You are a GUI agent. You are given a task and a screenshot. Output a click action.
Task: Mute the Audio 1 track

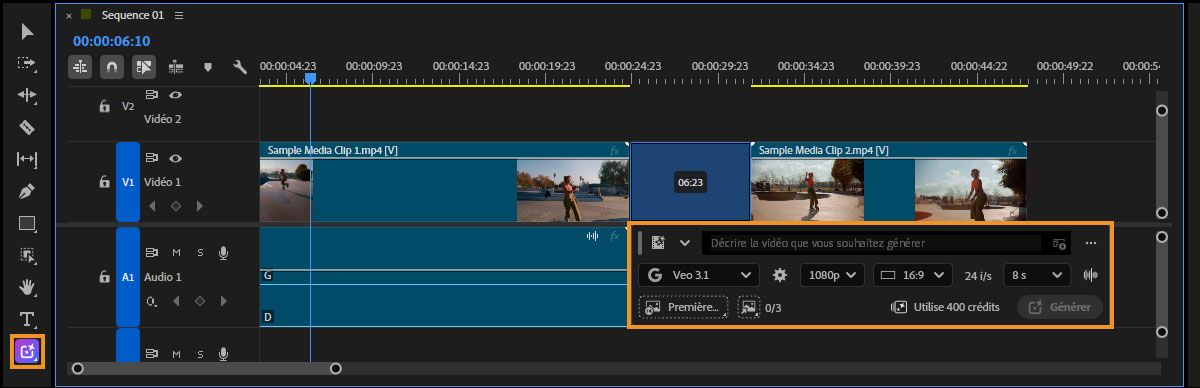tap(176, 252)
